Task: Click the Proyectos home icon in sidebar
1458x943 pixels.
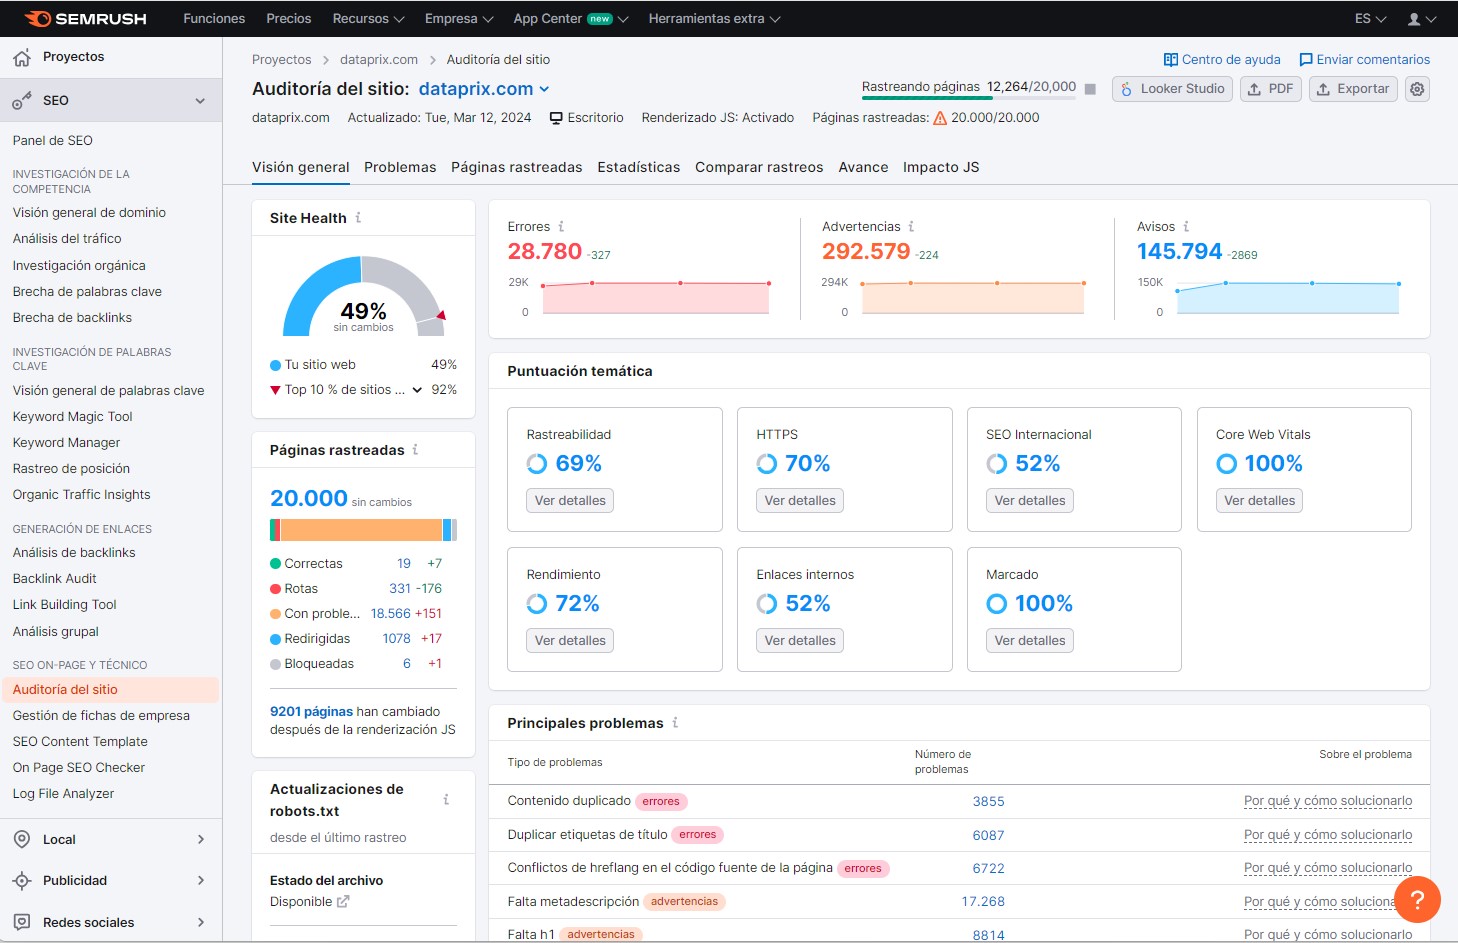Action: point(19,56)
